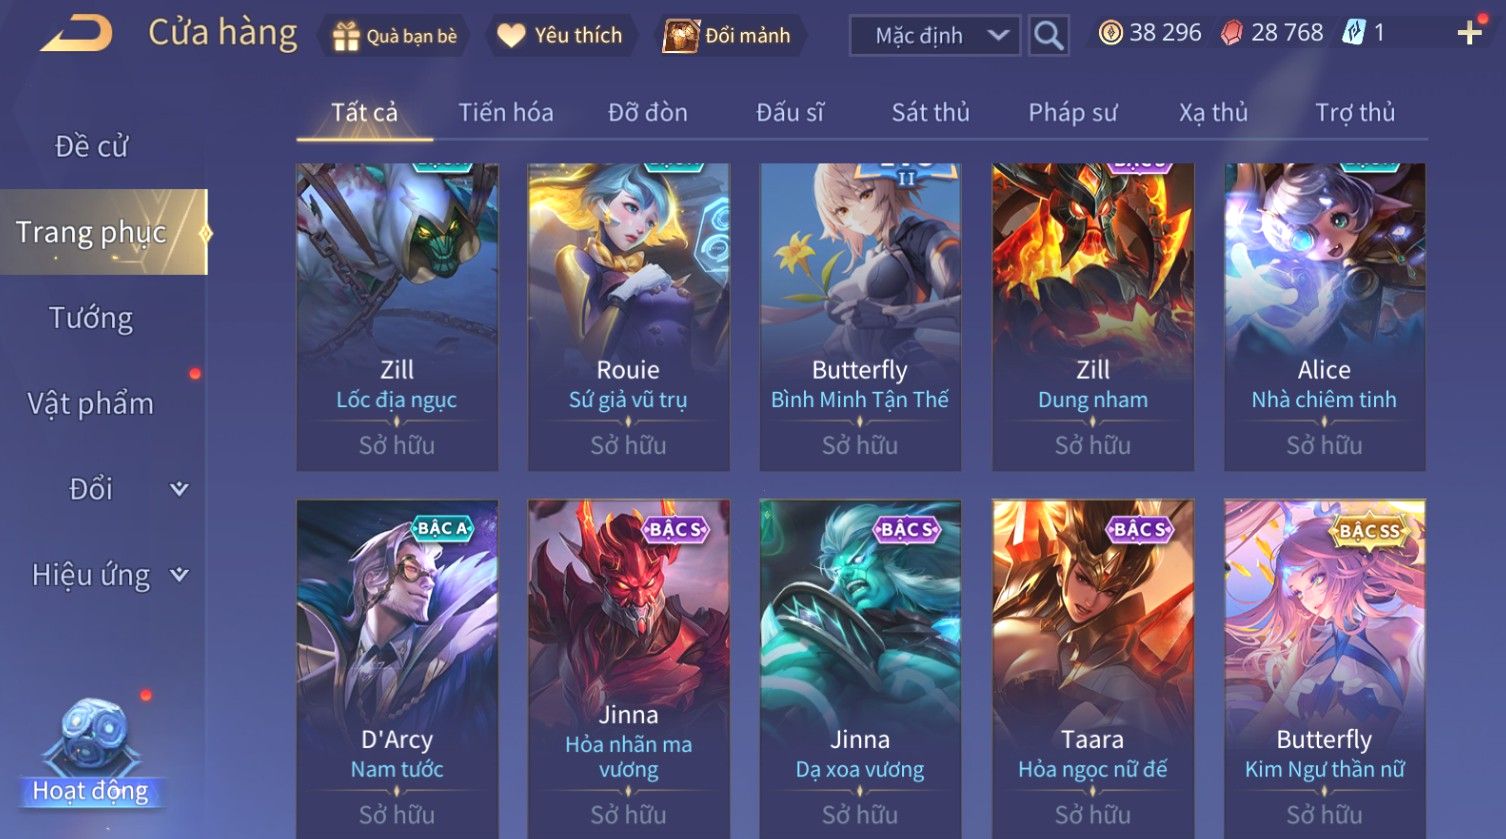Viewport: 1506px width, 839px height.
Task: Click the back arrow icon
Action: (x=76, y=34)
